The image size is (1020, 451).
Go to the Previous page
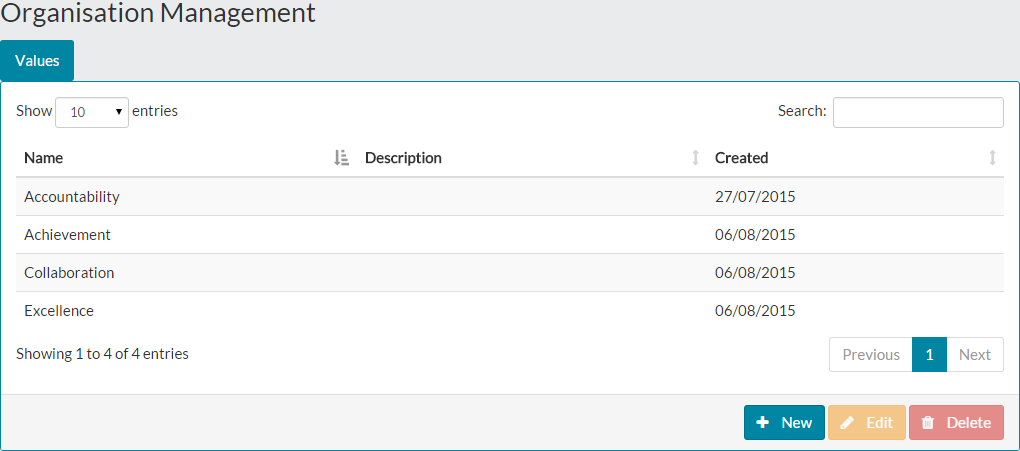click(870, 354)
